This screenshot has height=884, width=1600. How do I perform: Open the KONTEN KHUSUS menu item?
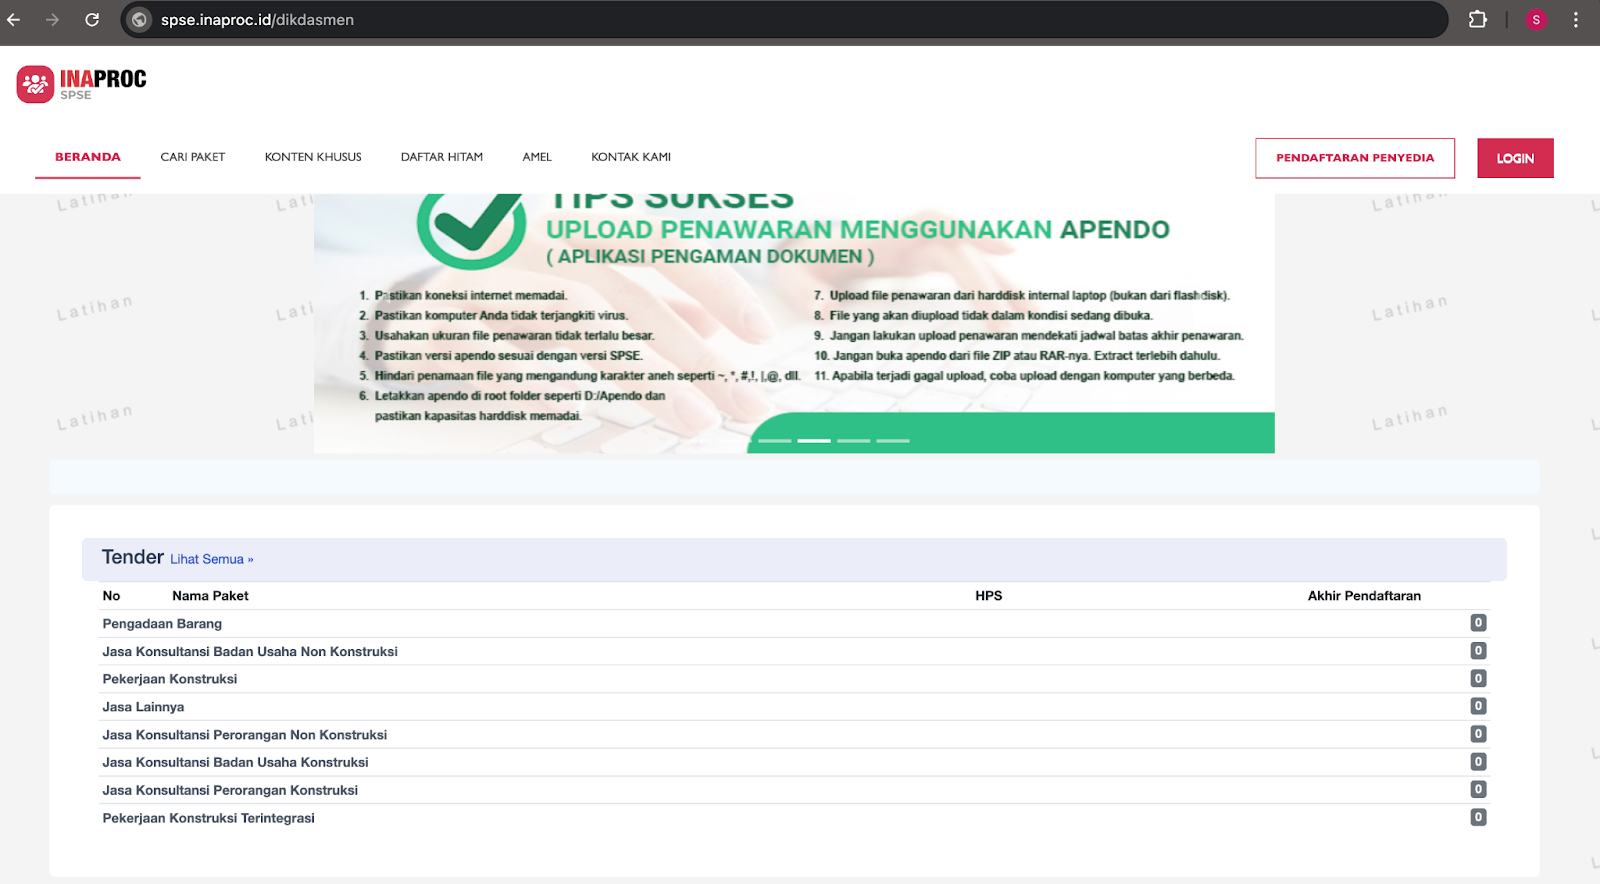pyautogui.click(x=313, y=157)
